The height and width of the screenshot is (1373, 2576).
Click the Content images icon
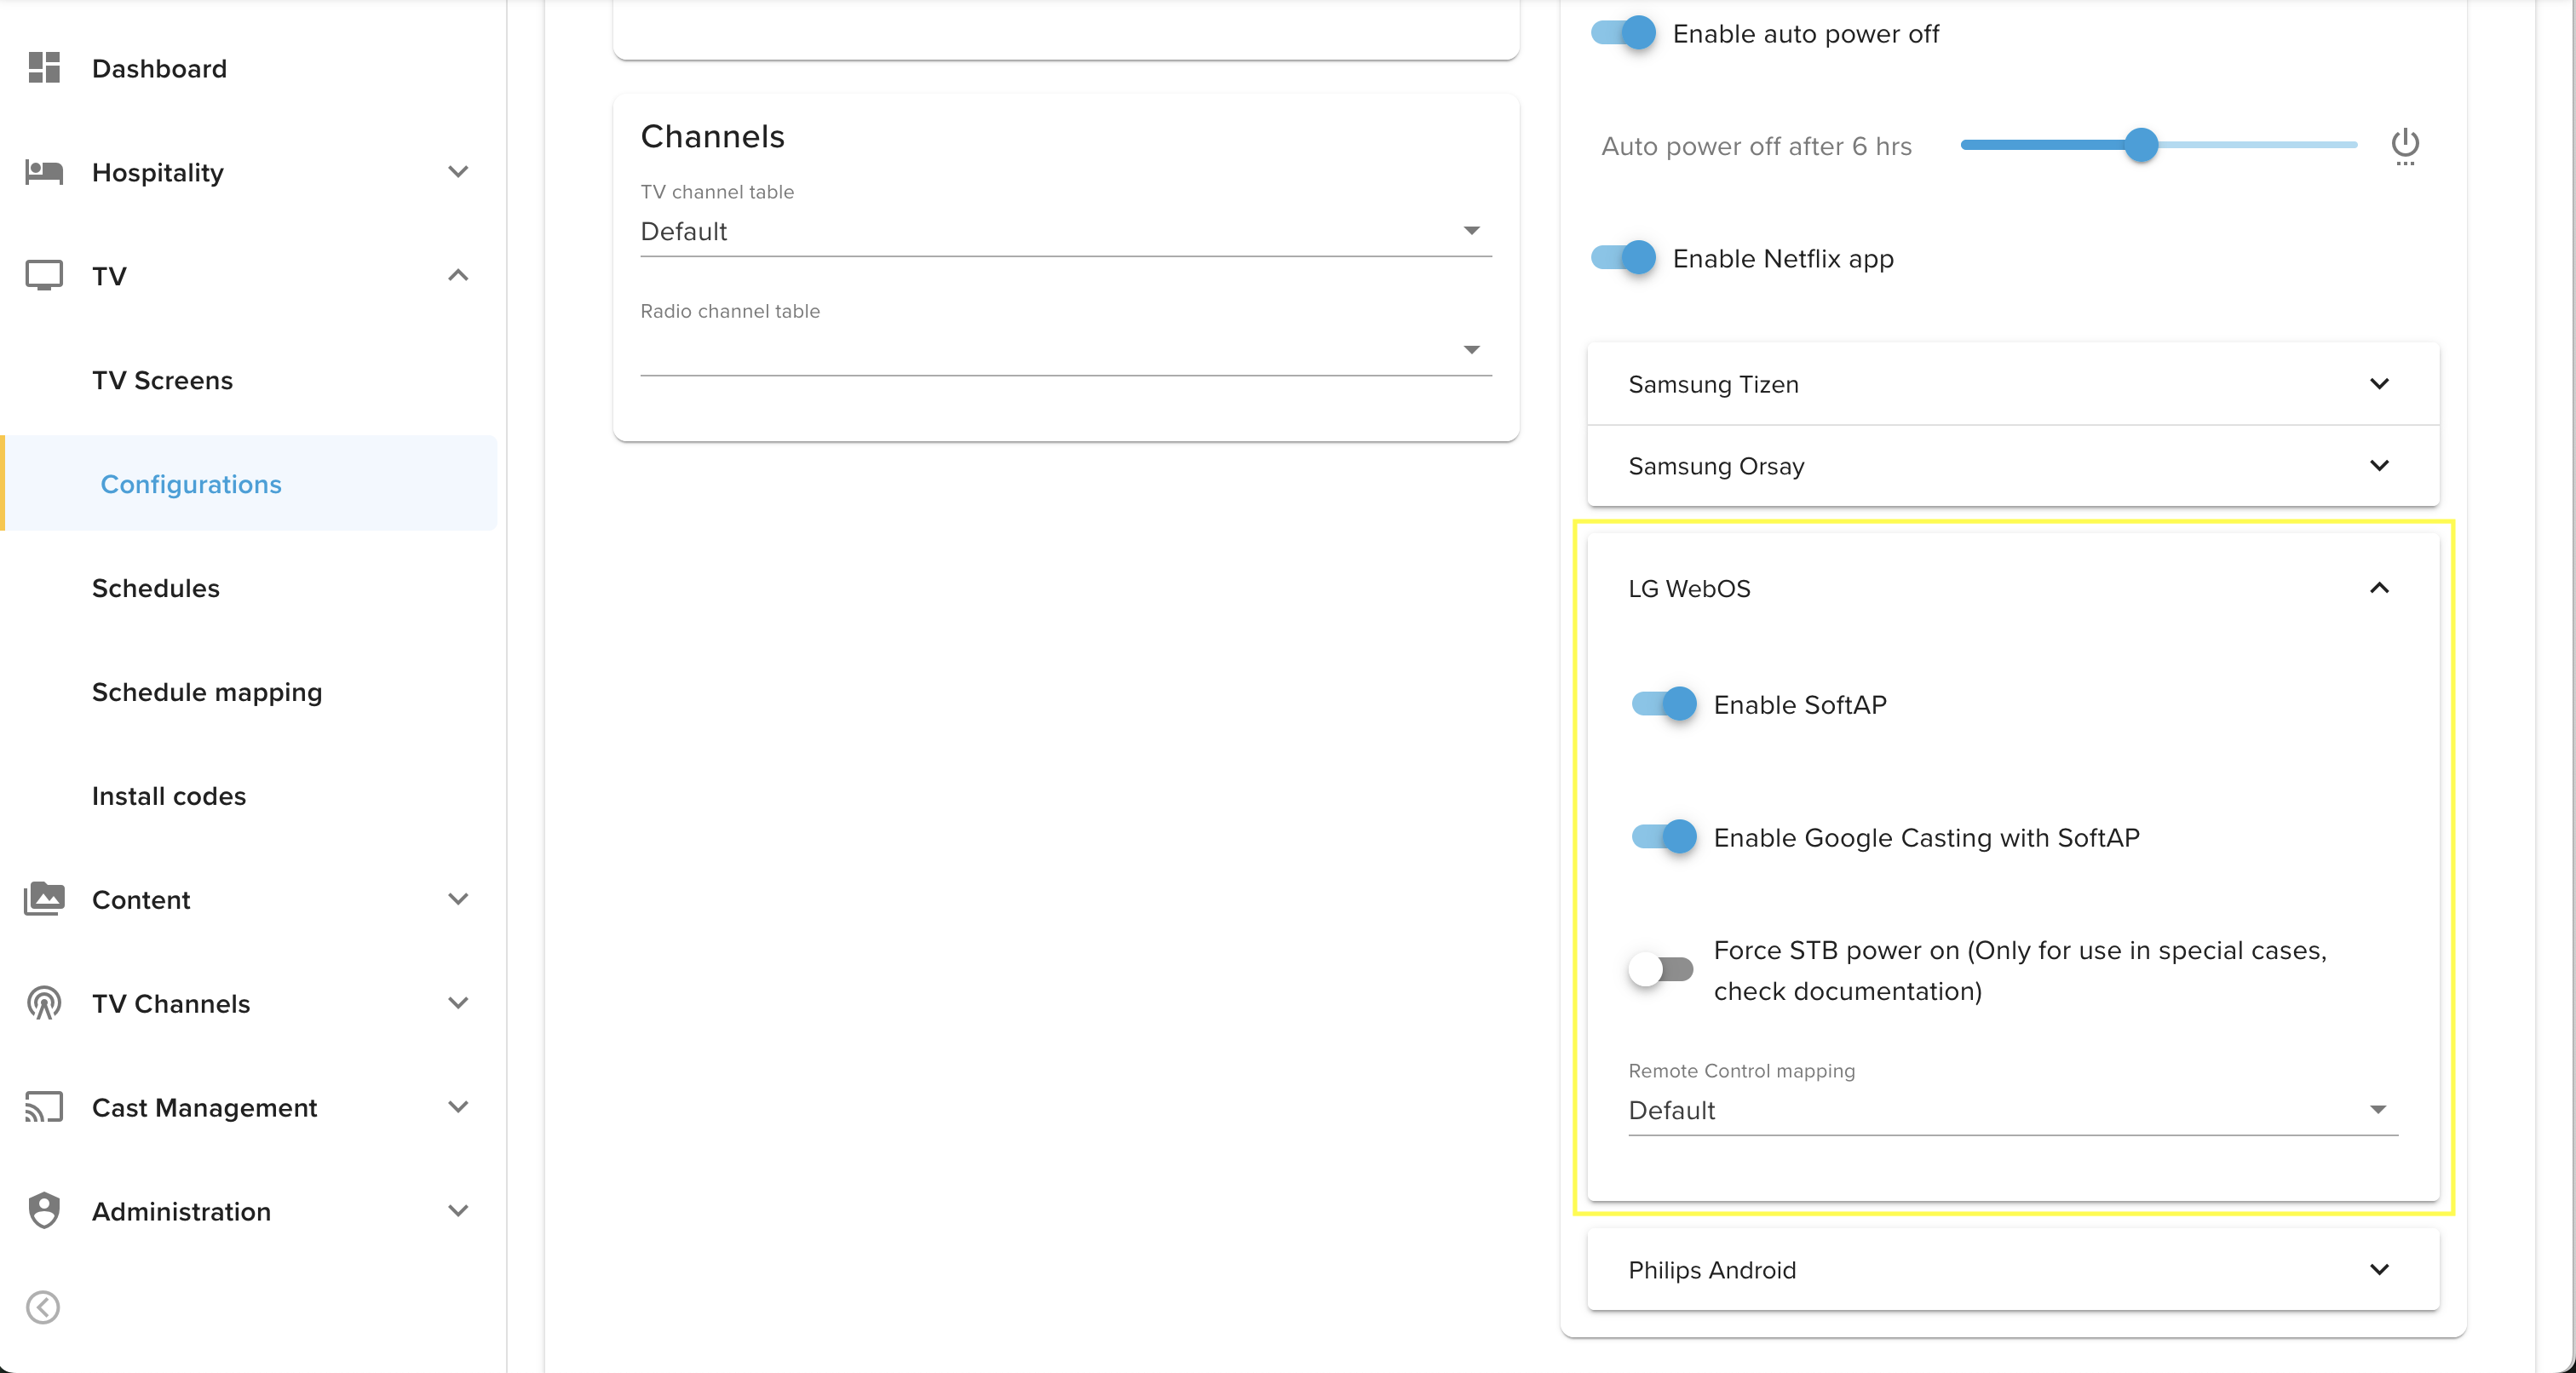(x=44, y=899)
